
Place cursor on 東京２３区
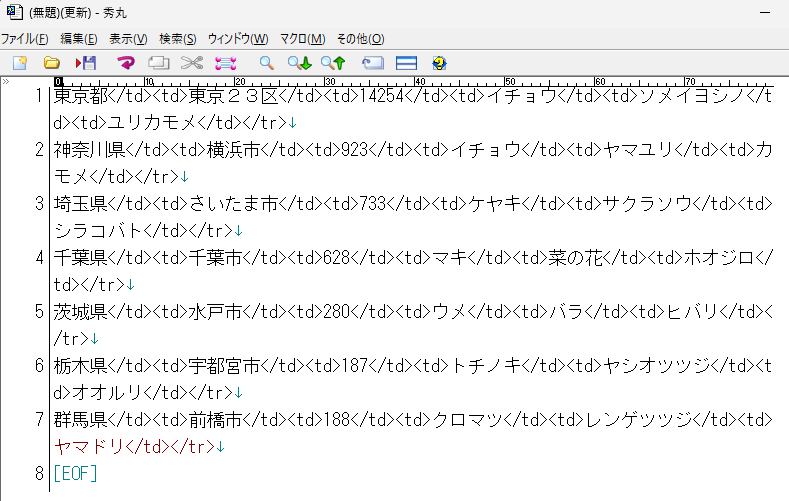click(233, 96)
